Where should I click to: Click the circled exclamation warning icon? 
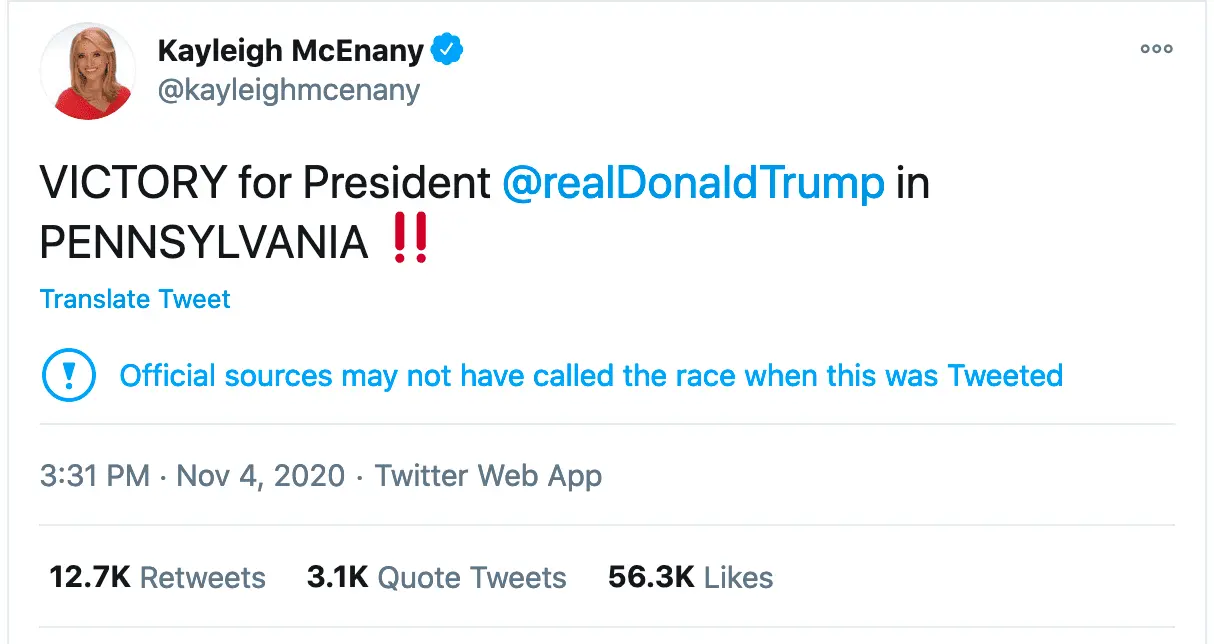pos(68,377)
